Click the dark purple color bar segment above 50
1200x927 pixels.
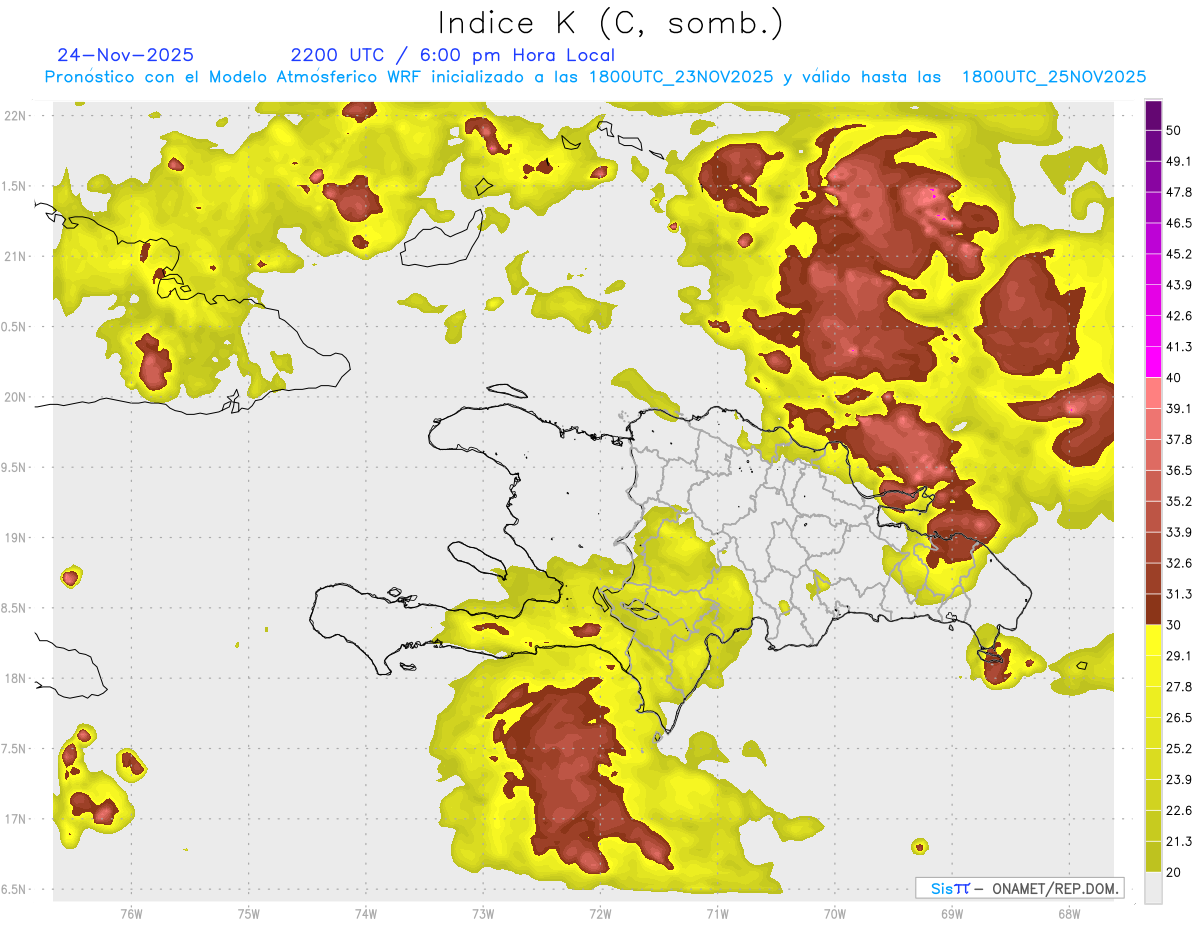[1153, 115]
